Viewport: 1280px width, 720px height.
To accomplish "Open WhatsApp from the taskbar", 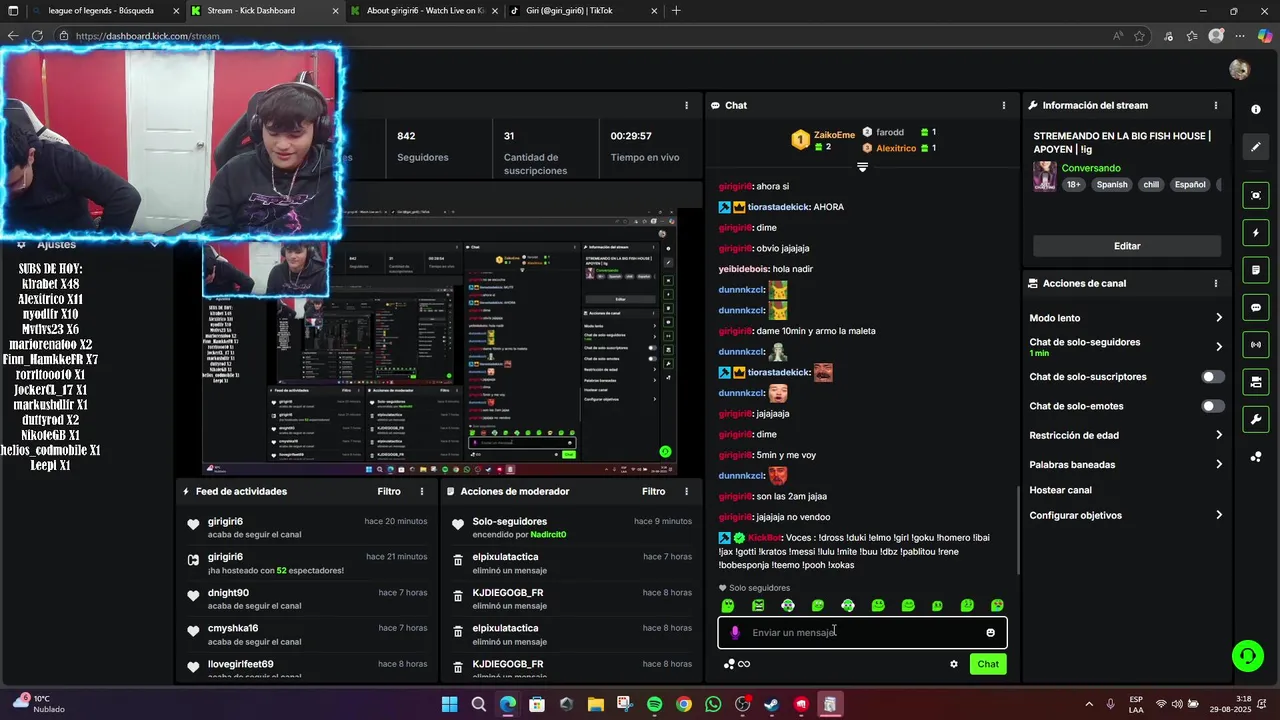I will [x=713, y=704].
